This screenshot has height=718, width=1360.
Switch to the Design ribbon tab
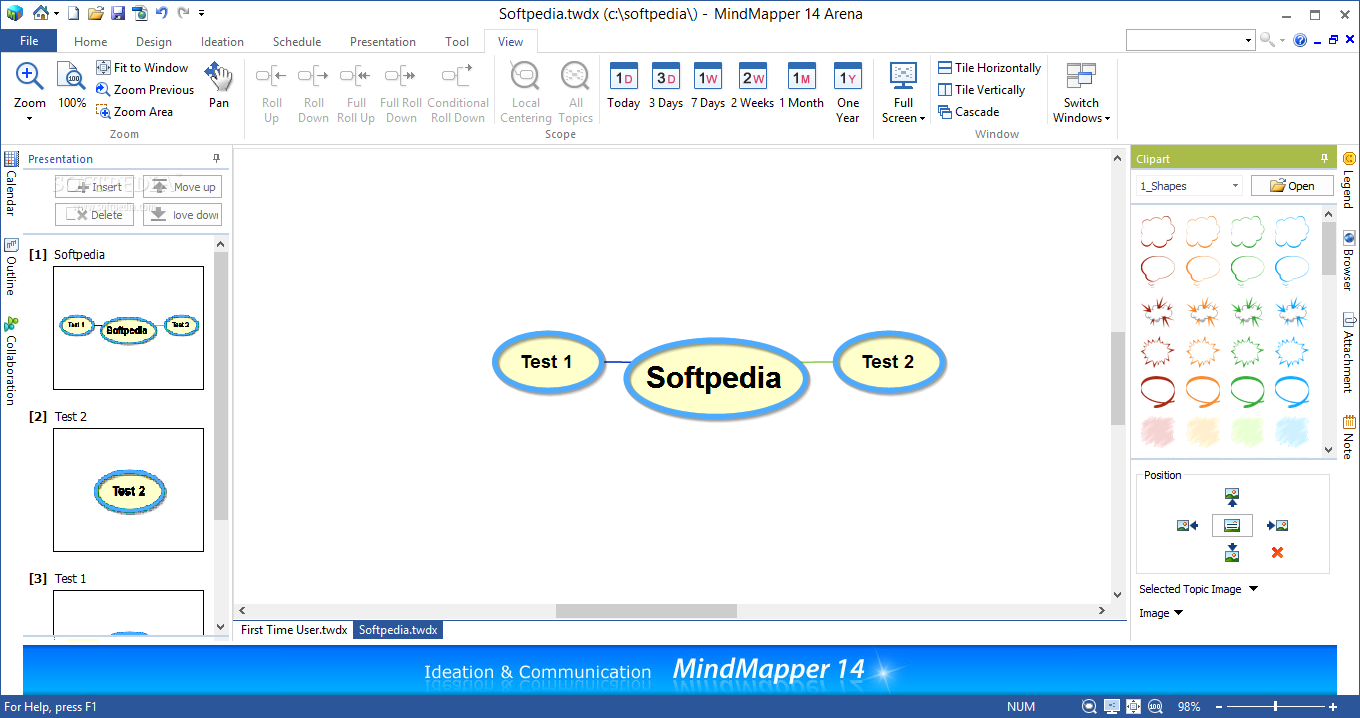tap(154, 42)
